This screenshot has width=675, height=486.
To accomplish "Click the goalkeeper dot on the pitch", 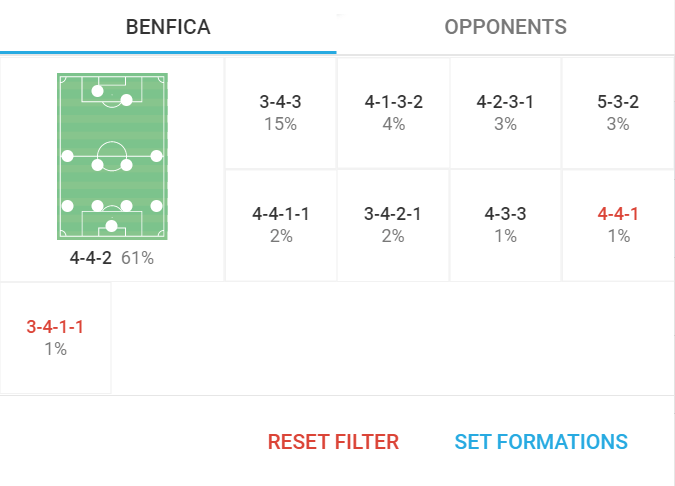I will [112, 226].
